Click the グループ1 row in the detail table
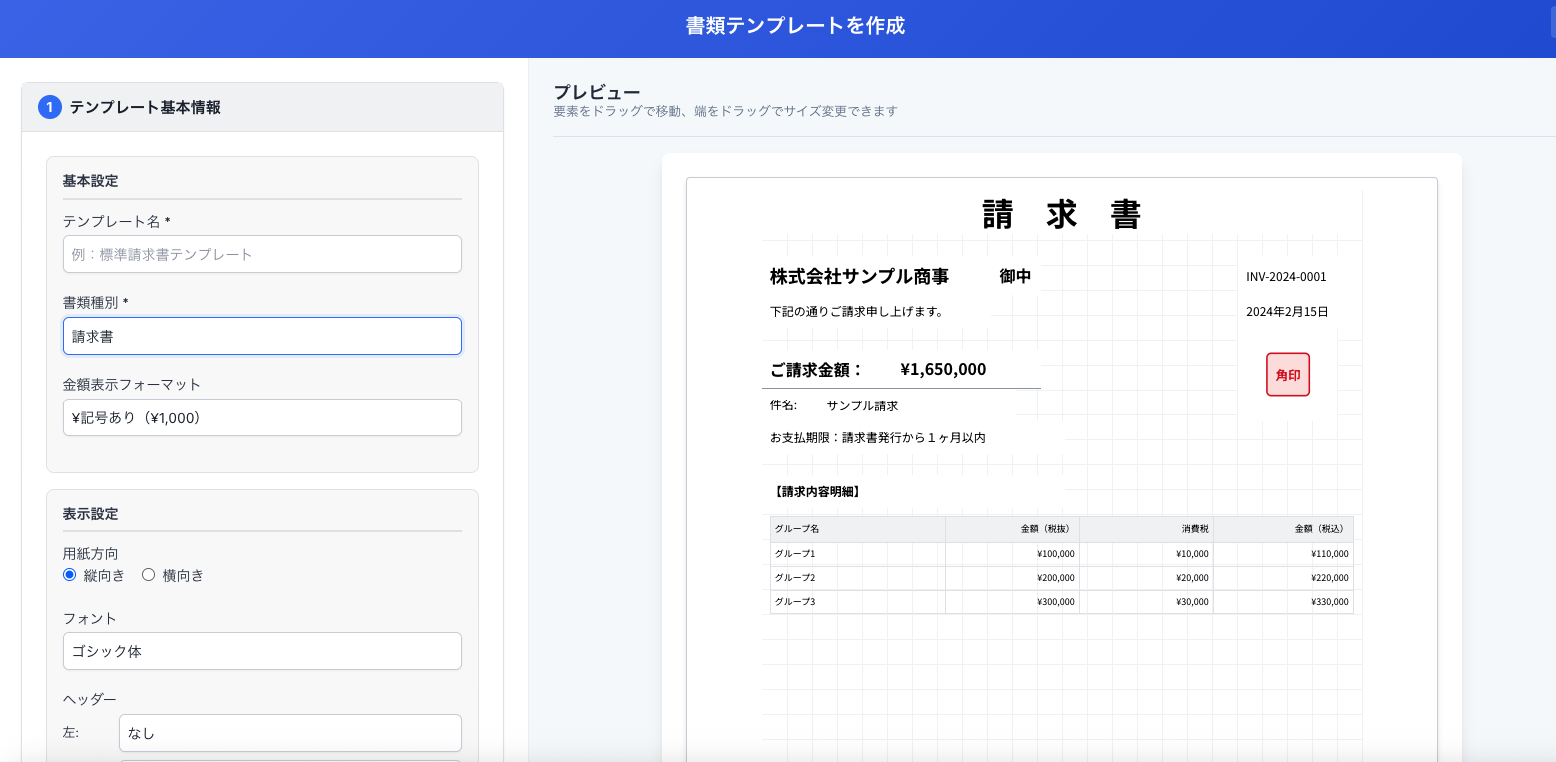The image size is (1556, 762). (795, 553)
